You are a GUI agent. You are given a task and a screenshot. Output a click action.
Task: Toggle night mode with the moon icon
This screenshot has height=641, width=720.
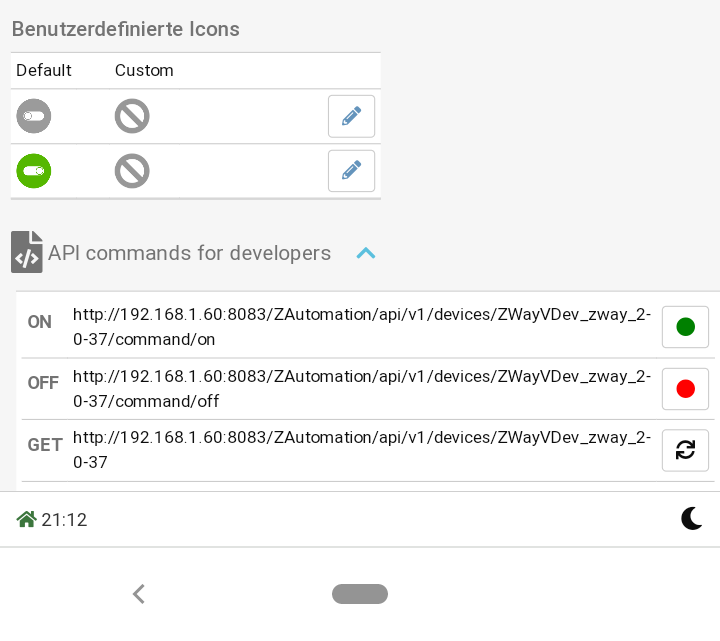tap(691, 518)
